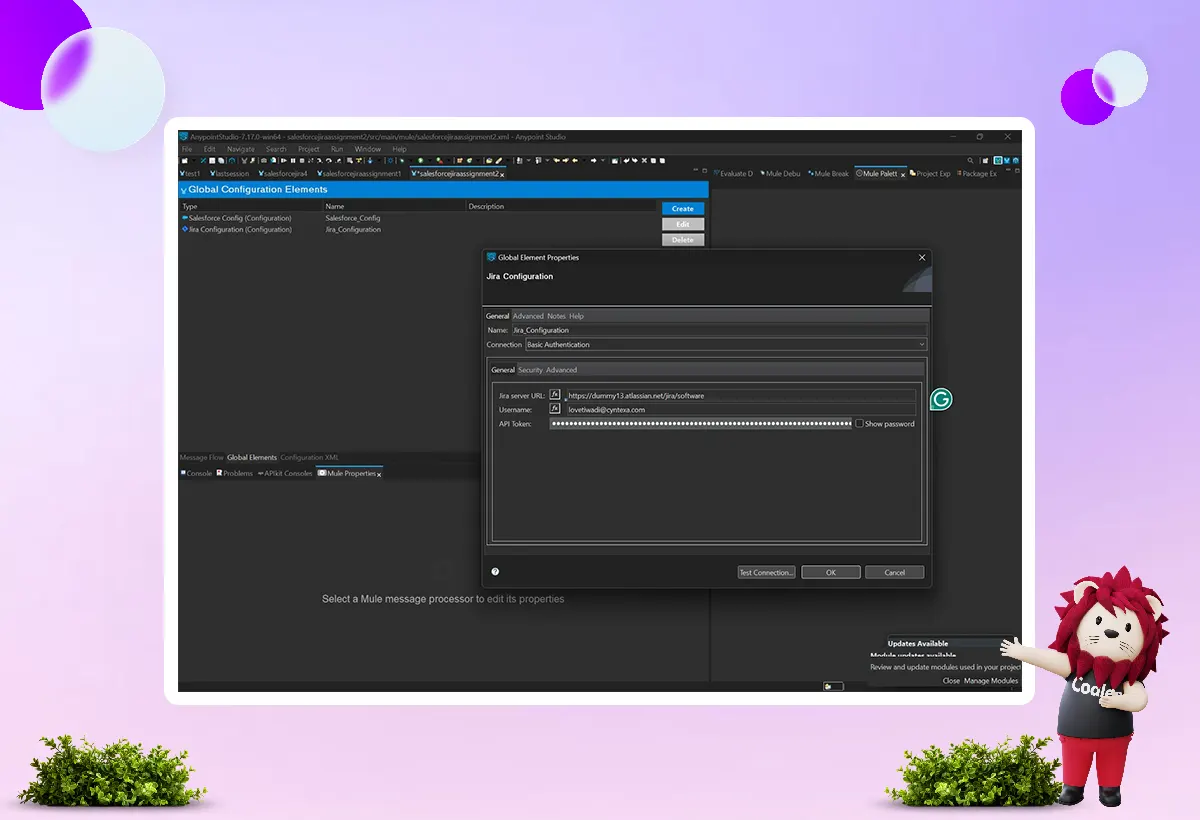Viewport: 1200px width, 820px height.
Task: Switch to the Message Flow tab
Action: coord(201,458)
